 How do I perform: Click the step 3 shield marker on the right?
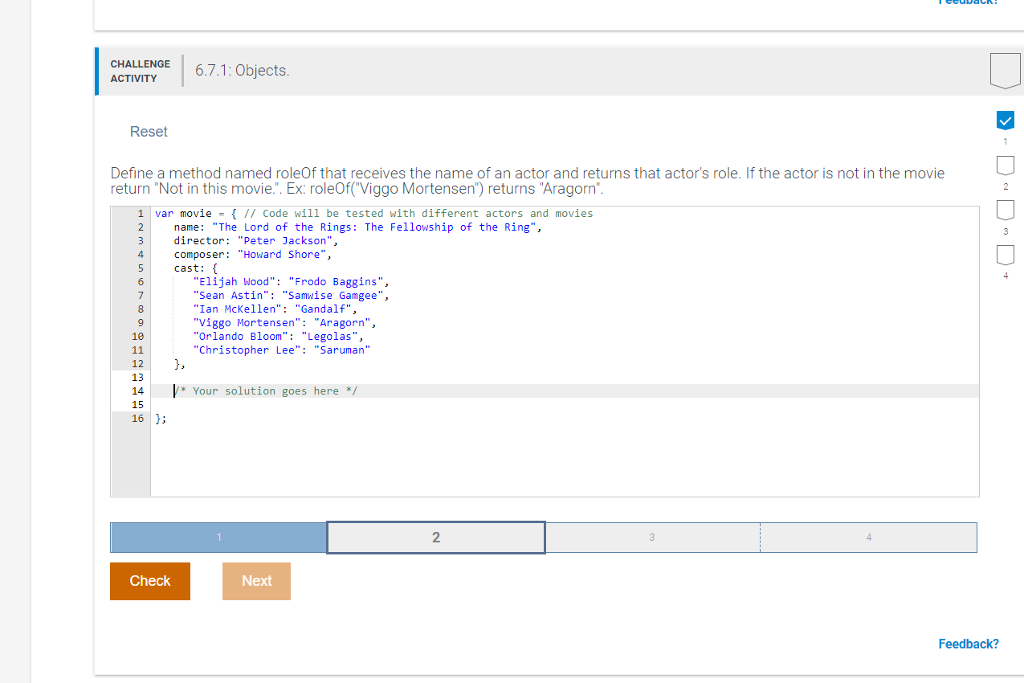tap(1005, 209)
